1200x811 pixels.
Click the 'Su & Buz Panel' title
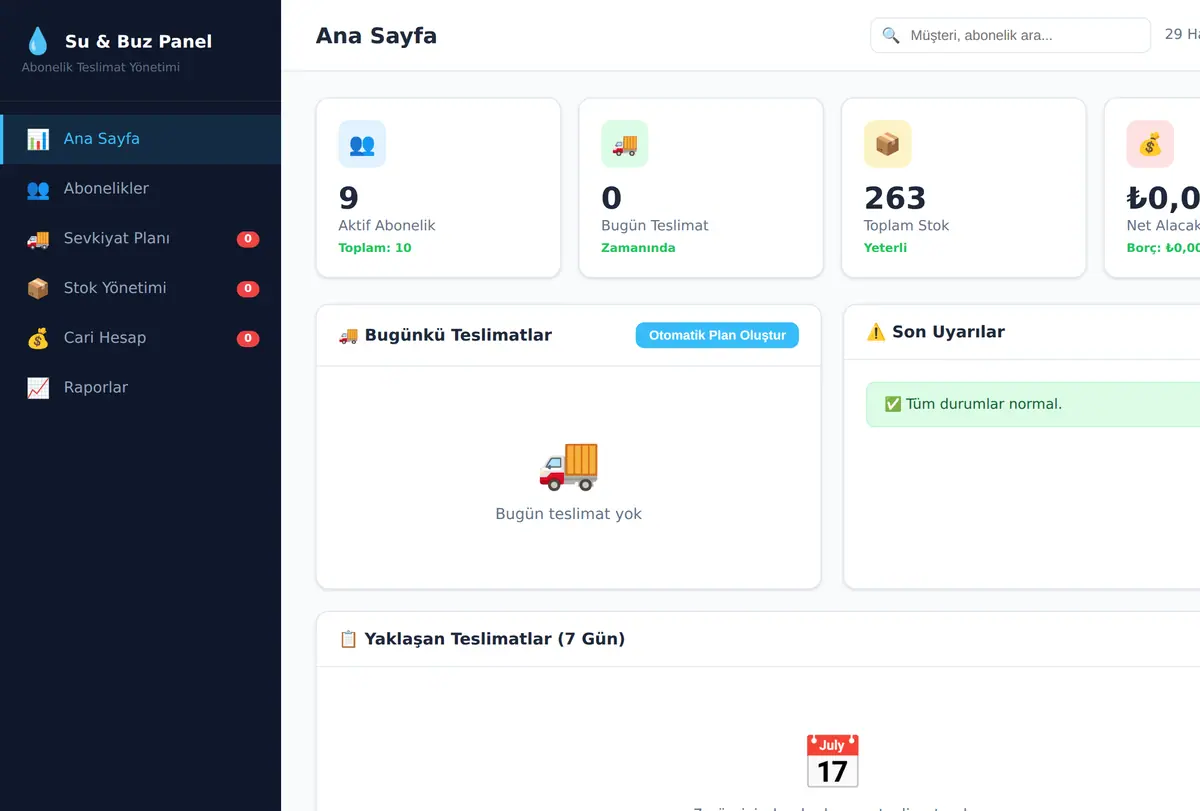pyautogui.click(x=138, y=42)
